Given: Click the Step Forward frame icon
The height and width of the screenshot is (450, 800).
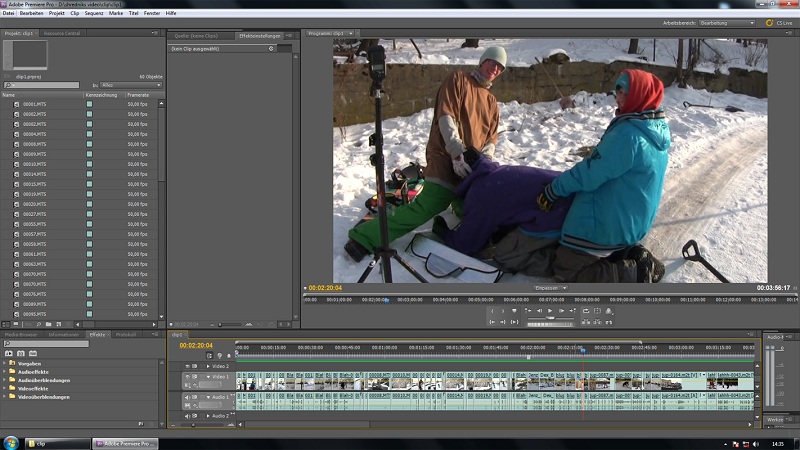Looking at the screenshot, I should pyautogui.click(x=561, y=311).
